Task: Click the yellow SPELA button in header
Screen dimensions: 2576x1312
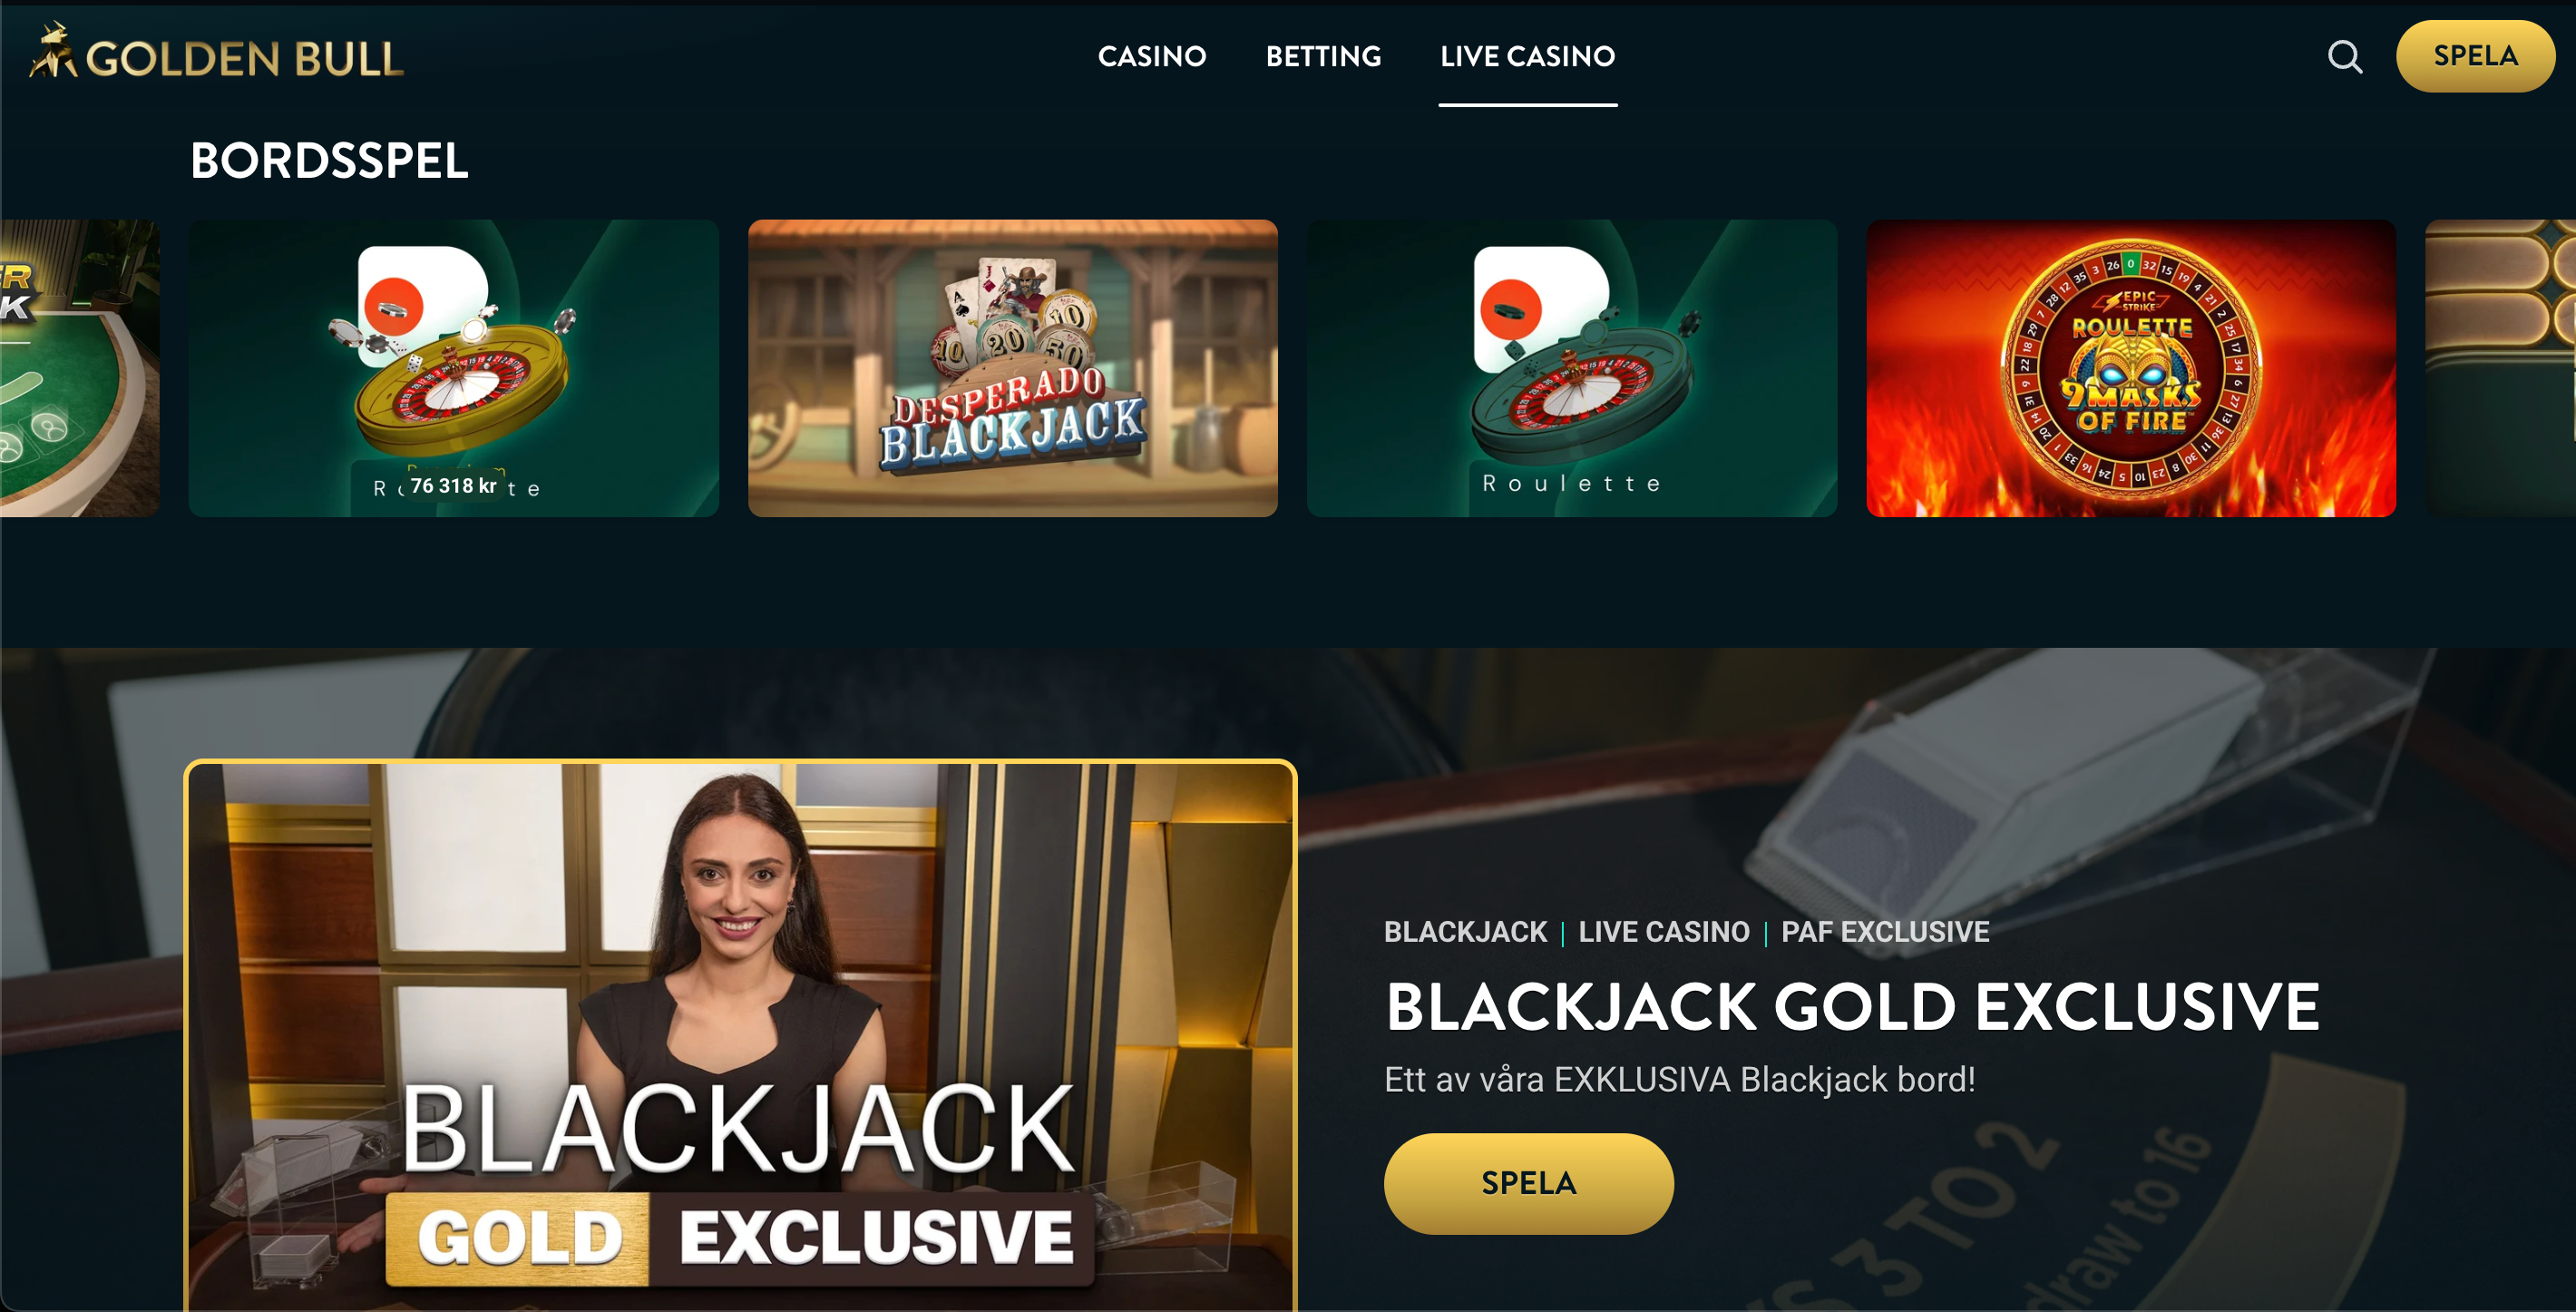Action: (2475, 56)
